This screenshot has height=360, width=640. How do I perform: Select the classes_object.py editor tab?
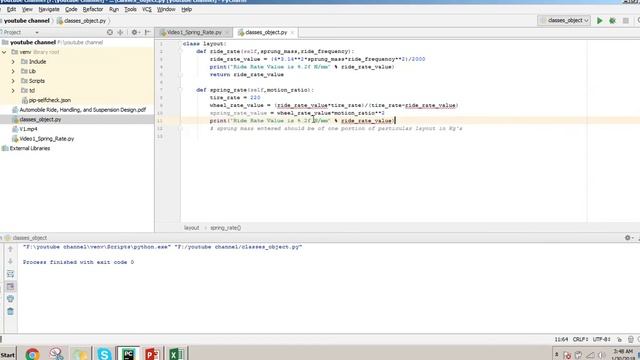tap(266, 32)
